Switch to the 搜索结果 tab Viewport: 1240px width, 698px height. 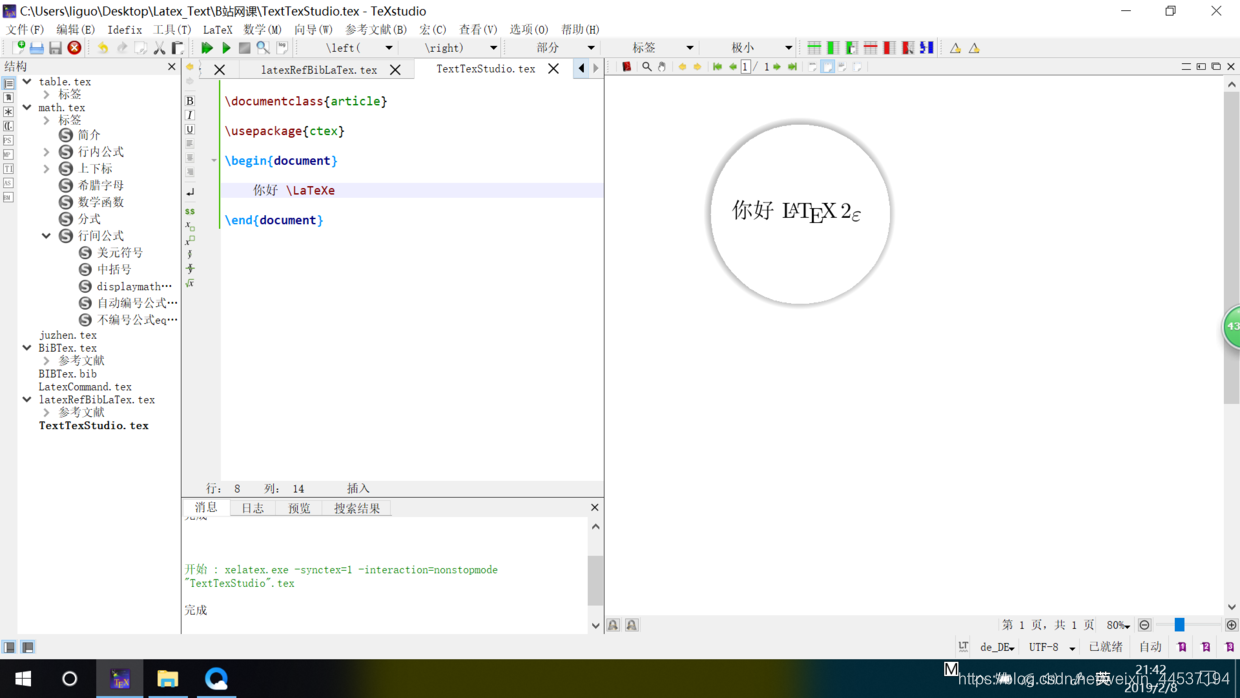pos(357,508)
